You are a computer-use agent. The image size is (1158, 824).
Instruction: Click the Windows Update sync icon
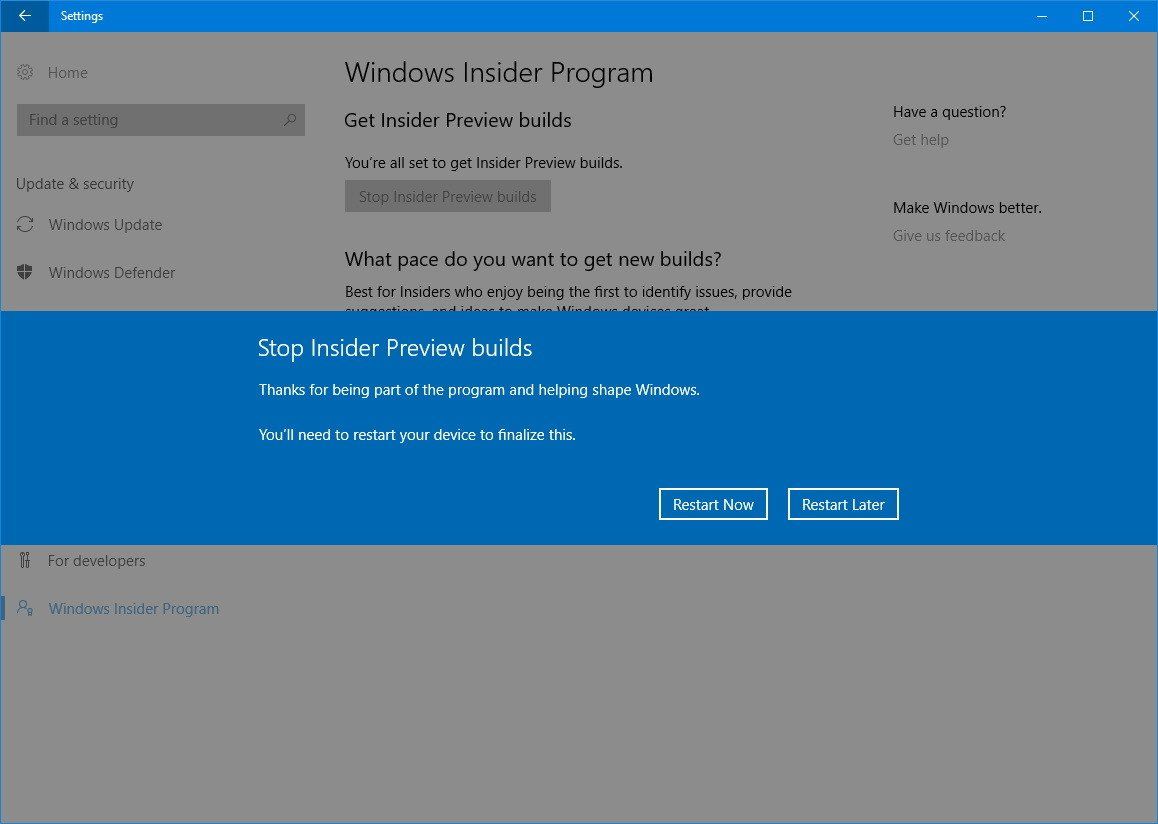[24, 224]
